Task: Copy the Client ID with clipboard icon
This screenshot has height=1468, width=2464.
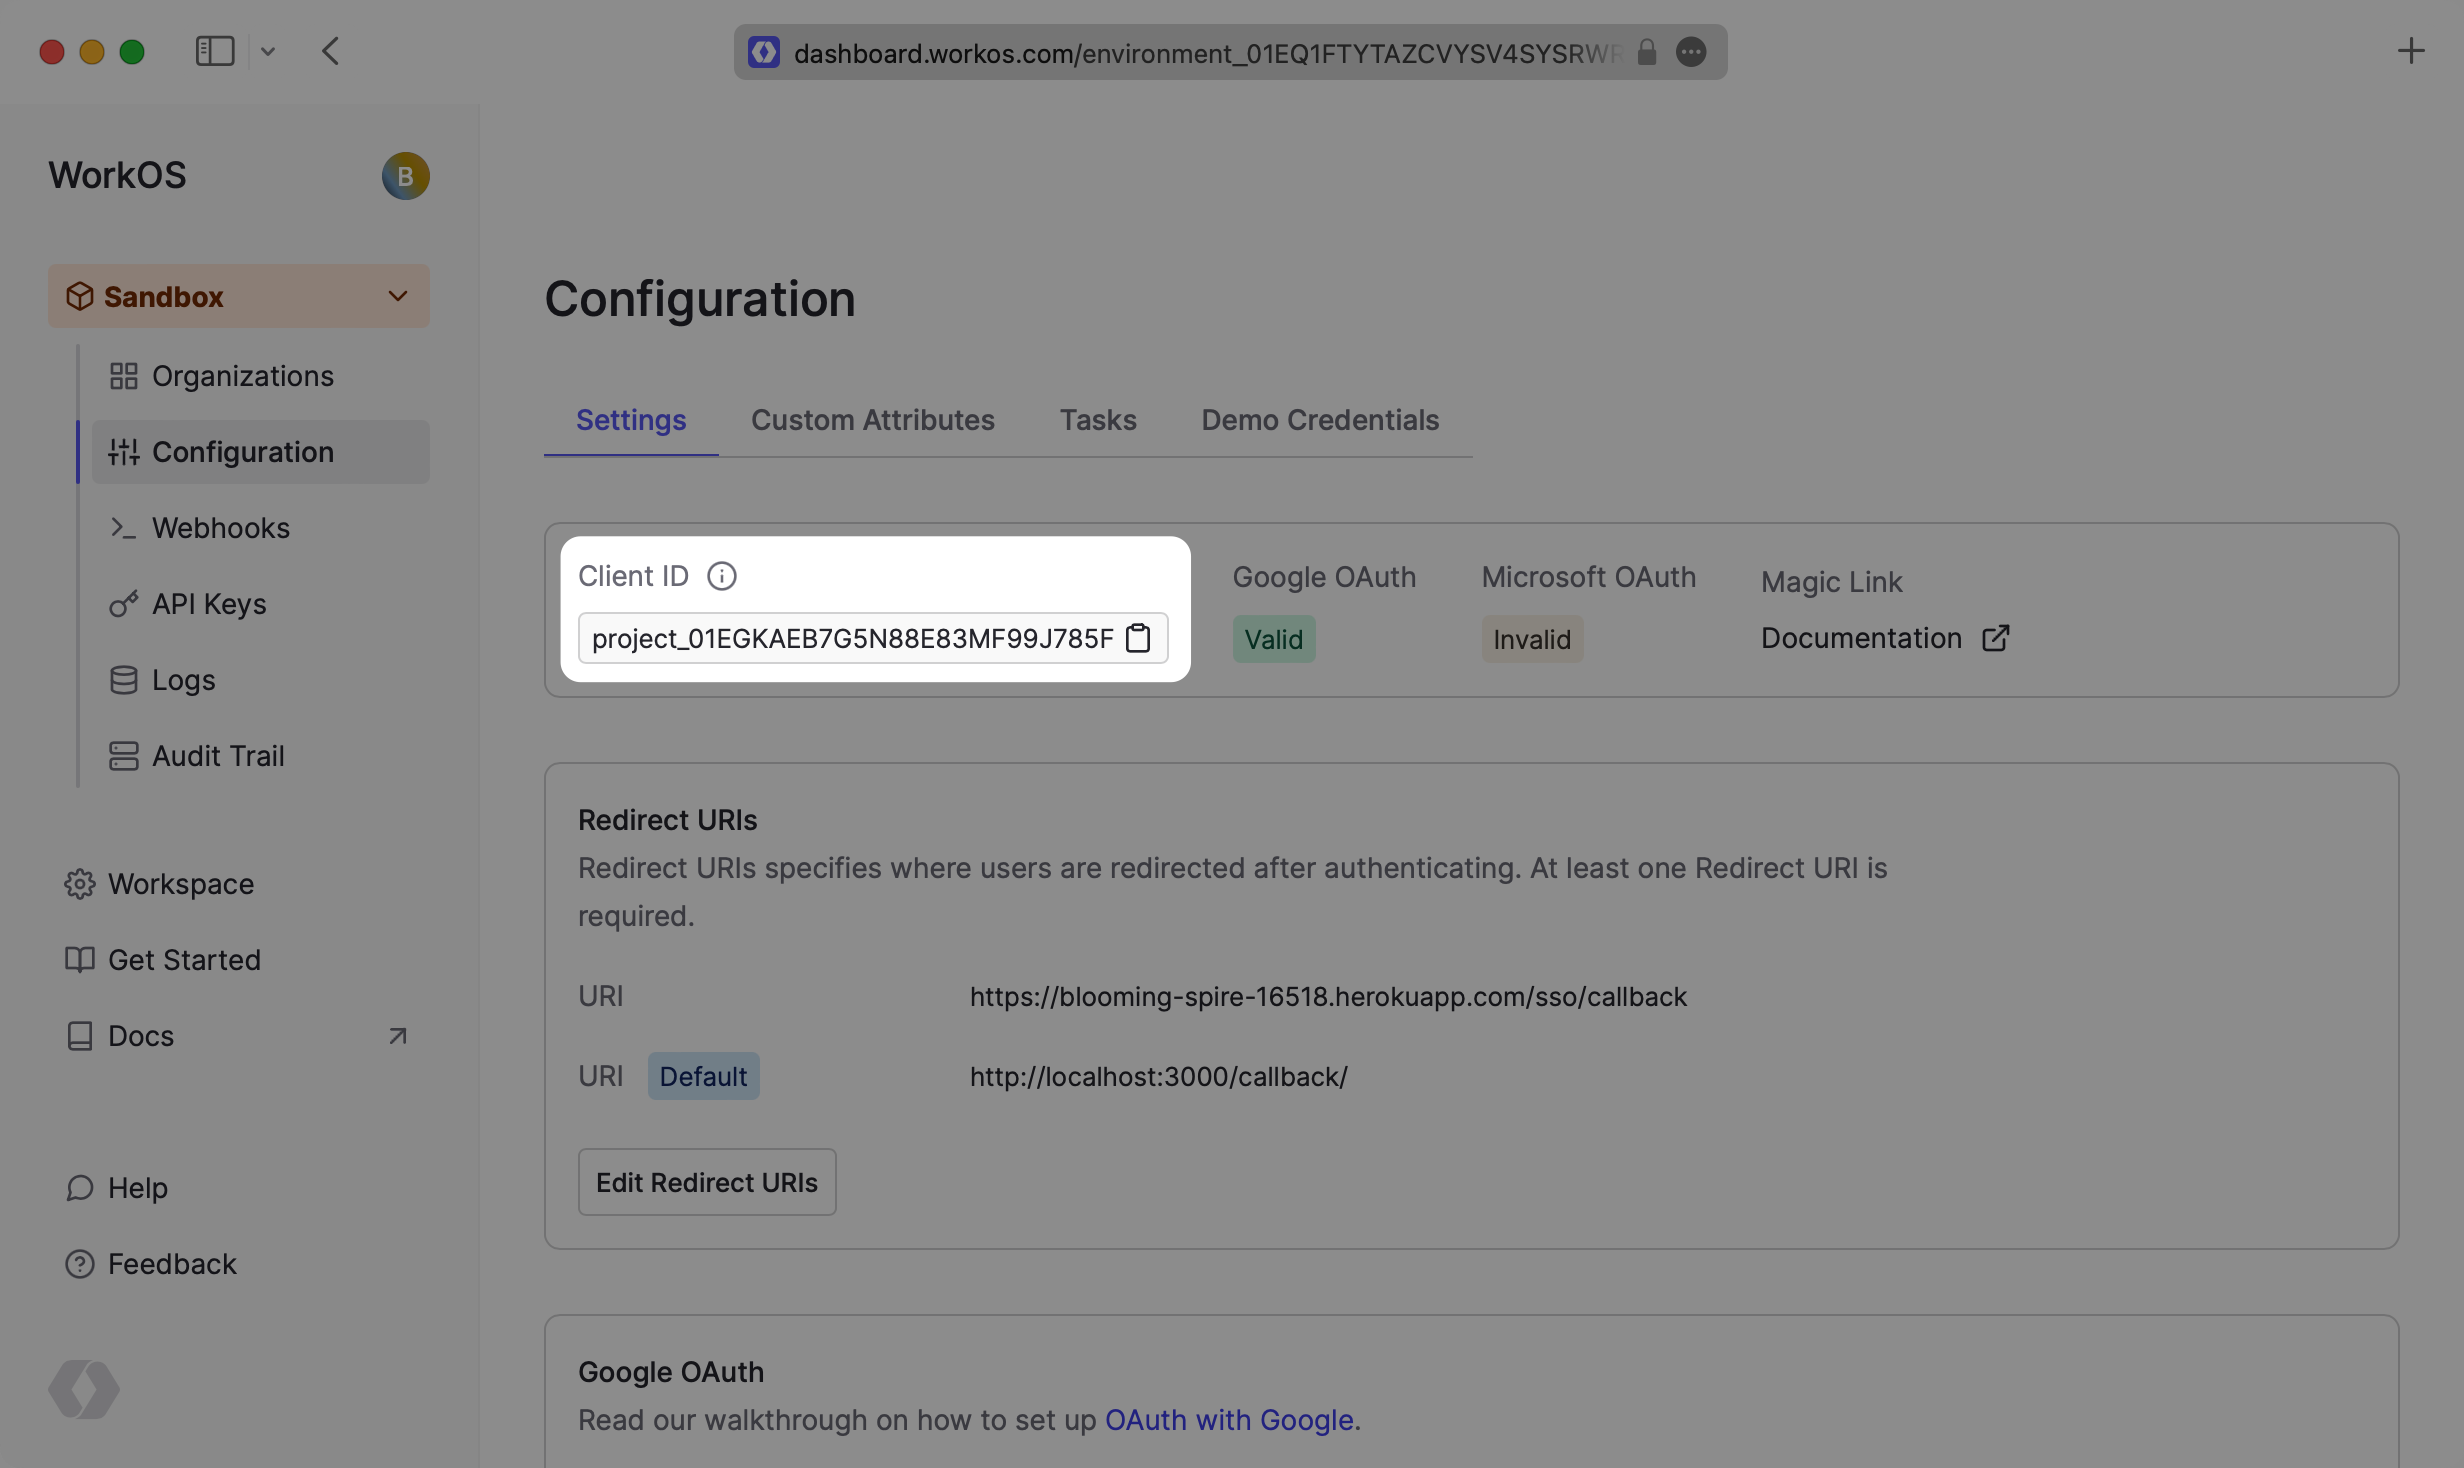Action: [1138, 638]
